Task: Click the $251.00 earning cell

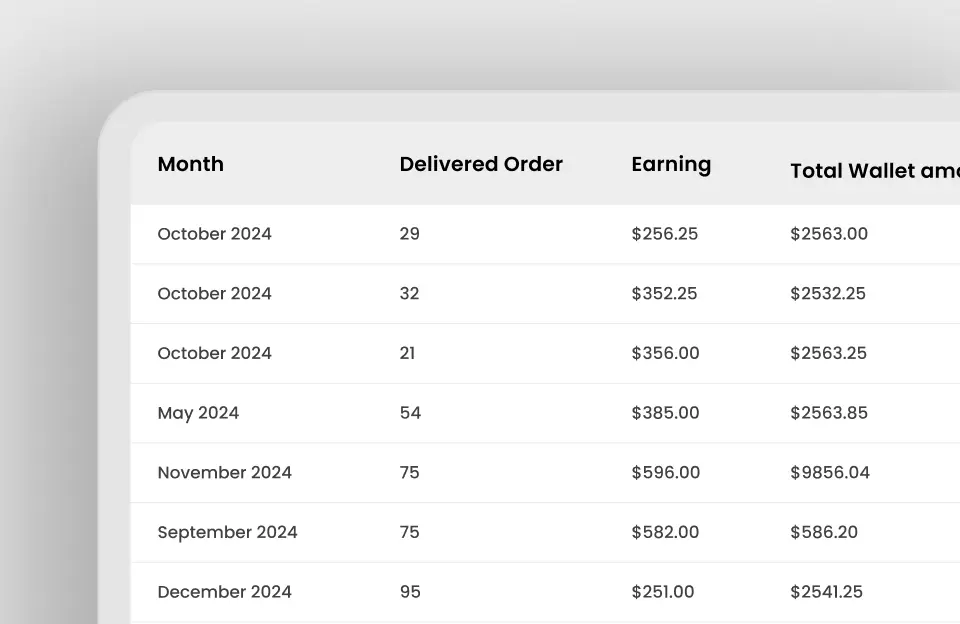Action: coord(662,592)
